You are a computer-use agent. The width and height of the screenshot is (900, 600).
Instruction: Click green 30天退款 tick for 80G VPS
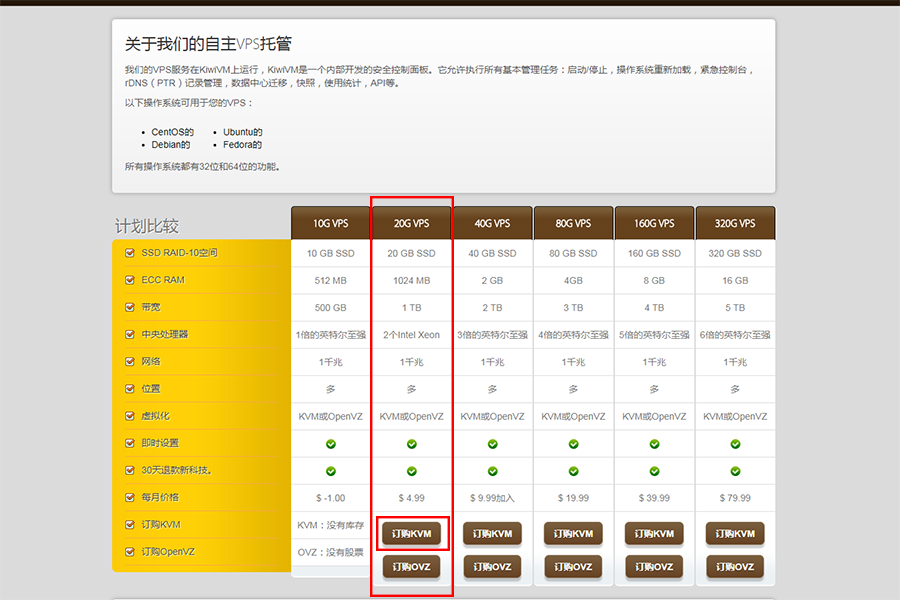pos(573,471)
